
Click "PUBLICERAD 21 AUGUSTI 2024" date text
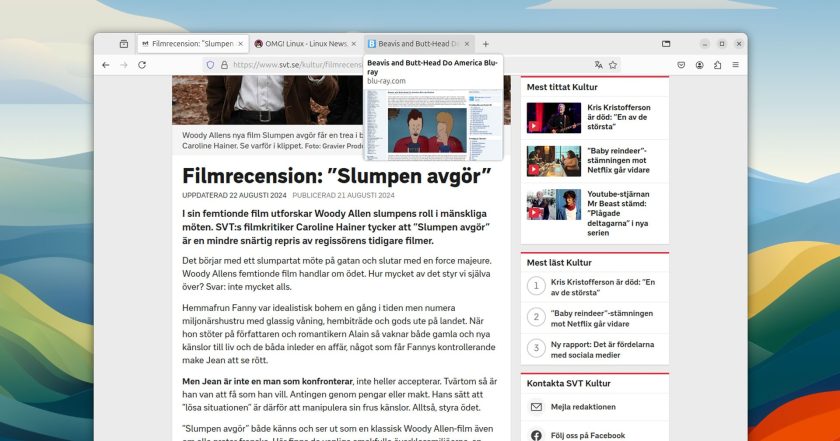pos(343,195)
